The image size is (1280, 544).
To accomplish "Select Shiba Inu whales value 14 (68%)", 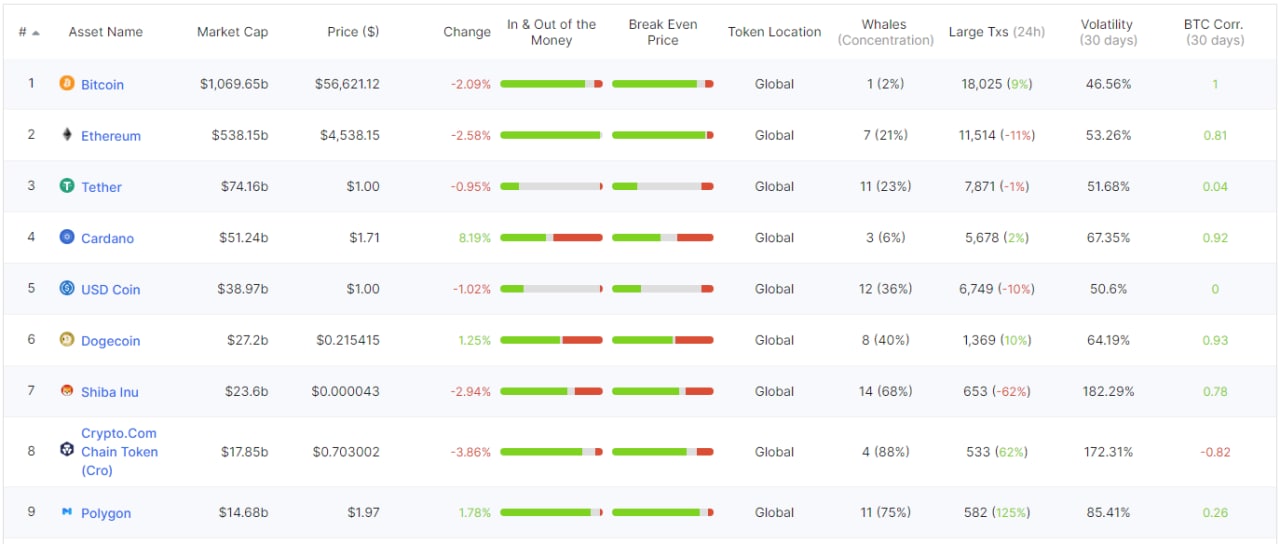I will [x=885, y=391].
